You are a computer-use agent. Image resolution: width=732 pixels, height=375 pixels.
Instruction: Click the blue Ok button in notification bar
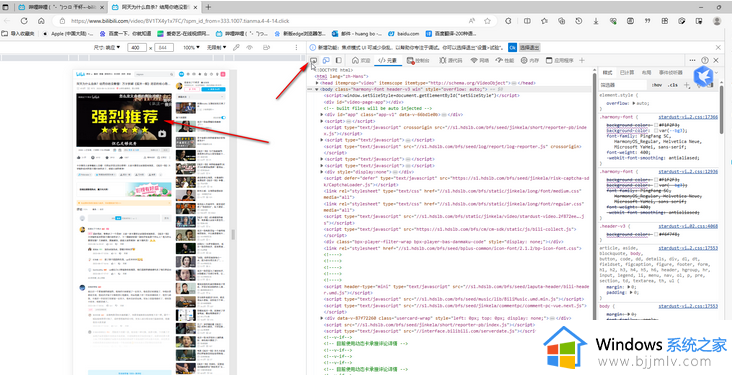pos(513,48)
